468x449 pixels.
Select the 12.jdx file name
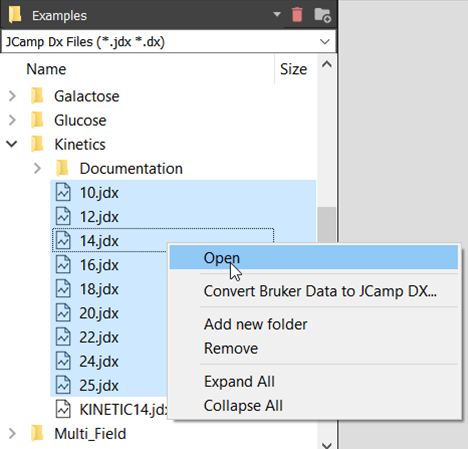coord(99,217)
